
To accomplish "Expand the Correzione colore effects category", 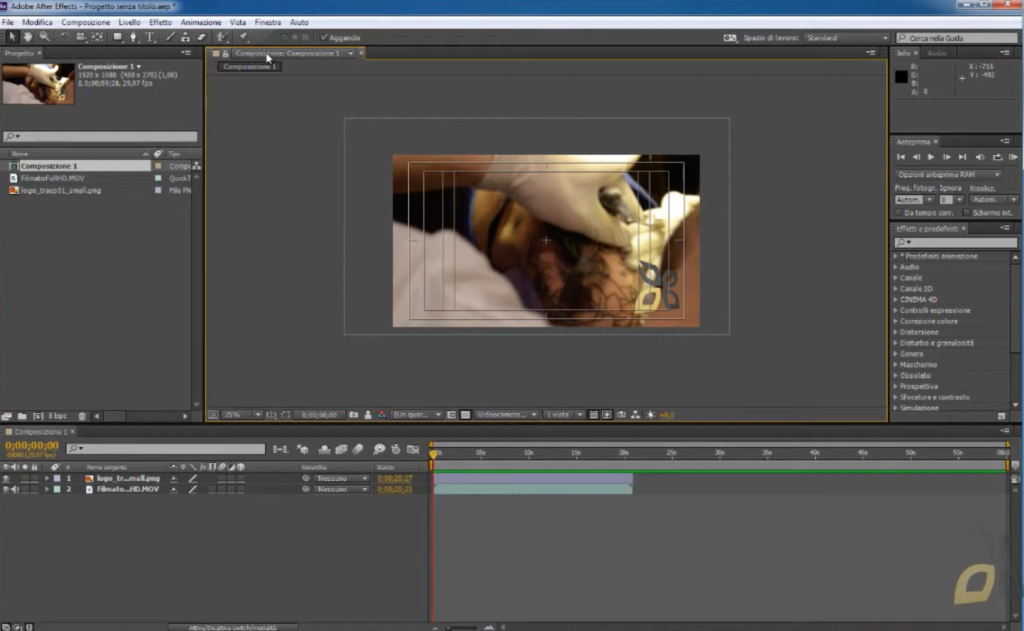I will [x=895, y=321].
